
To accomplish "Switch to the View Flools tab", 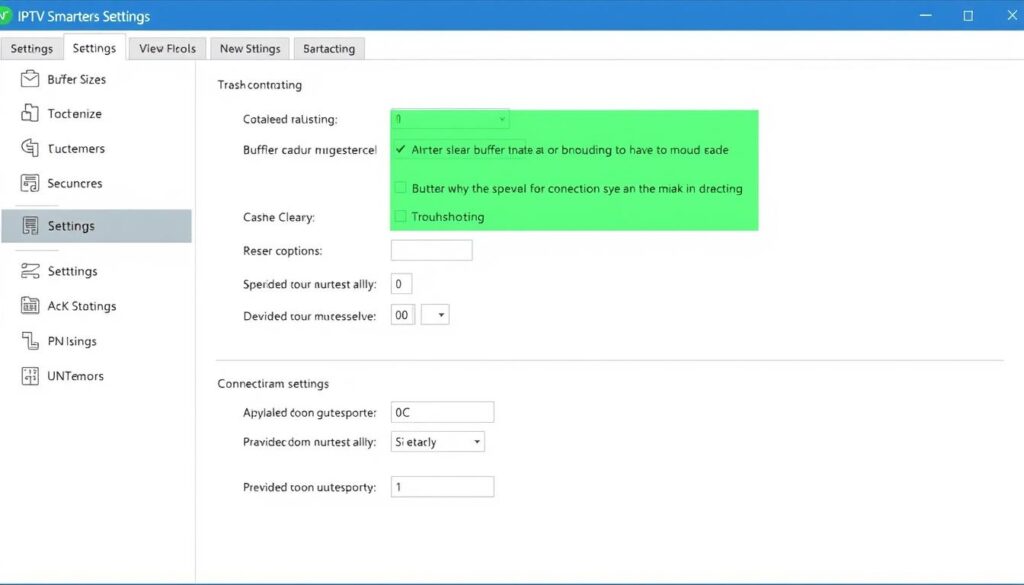I will coord(166,48).
